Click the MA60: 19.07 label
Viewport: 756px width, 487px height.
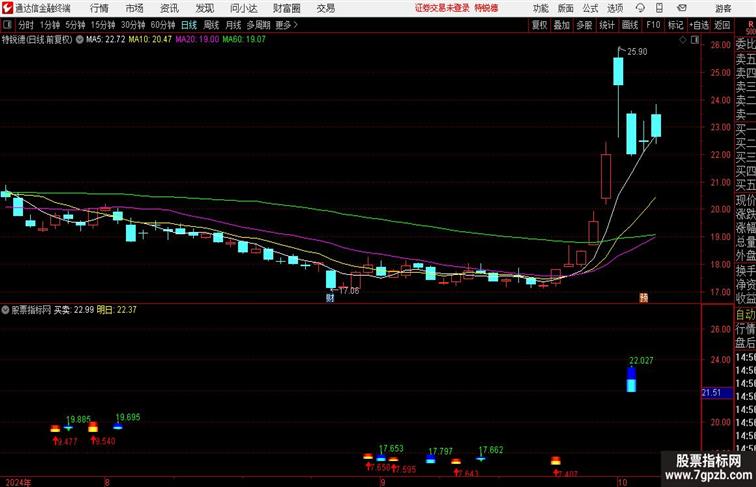point(244,40)
